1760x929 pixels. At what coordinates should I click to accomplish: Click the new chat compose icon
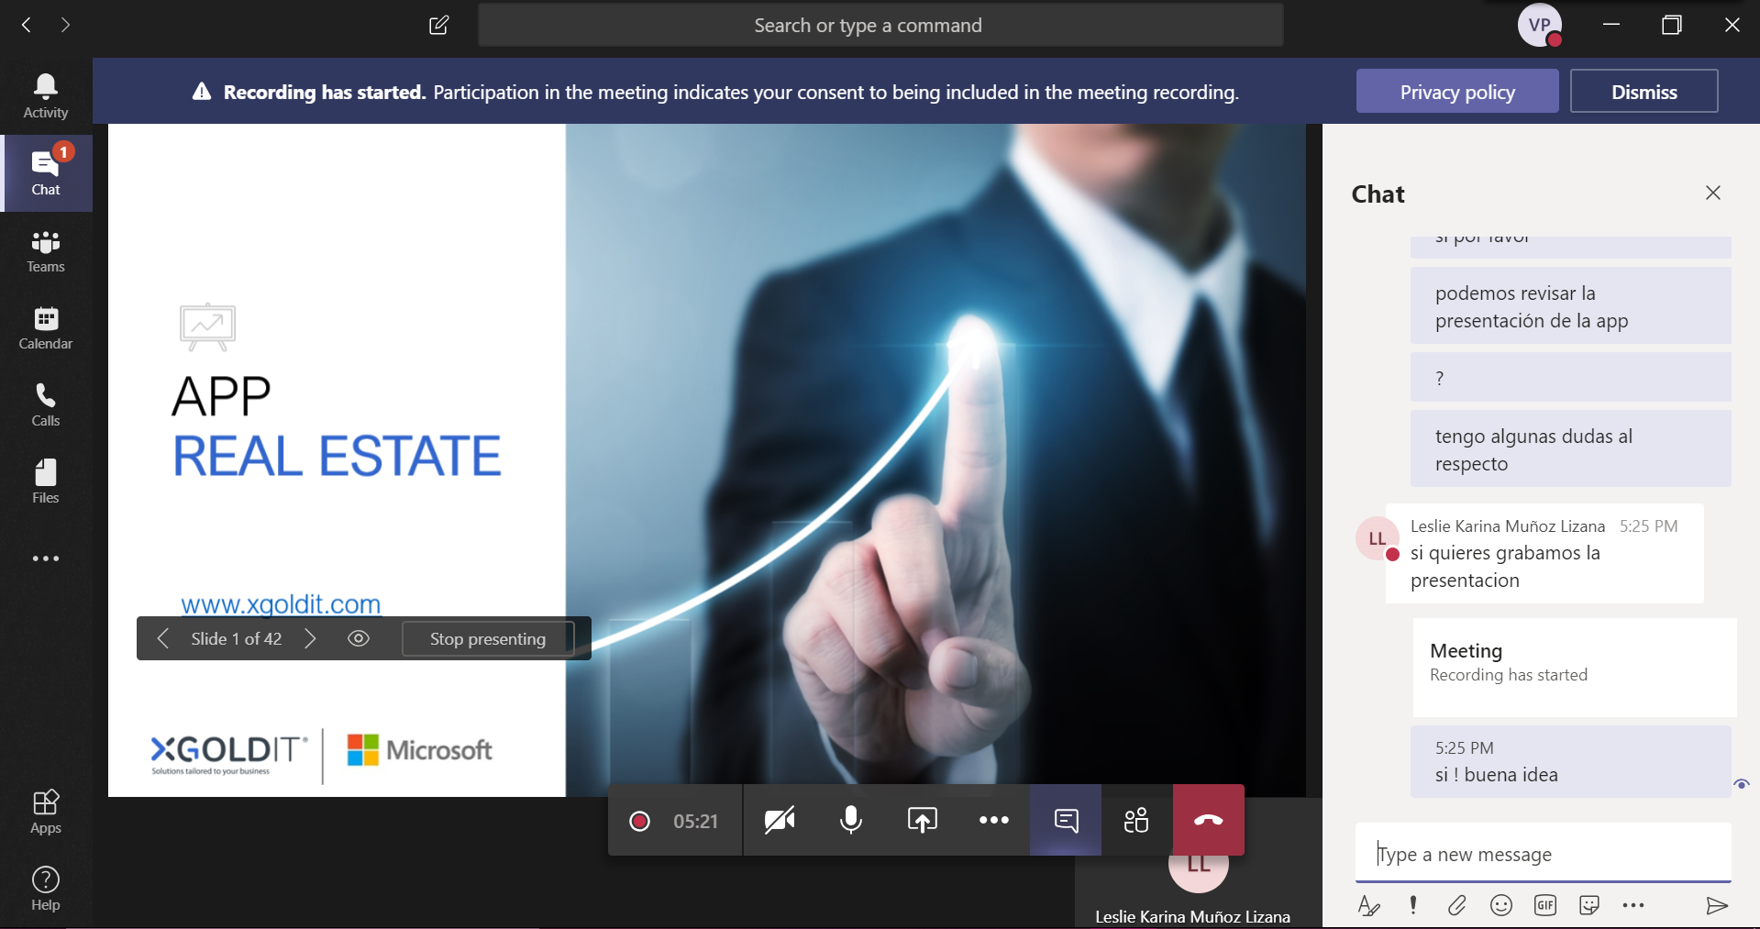pos(439,25)
